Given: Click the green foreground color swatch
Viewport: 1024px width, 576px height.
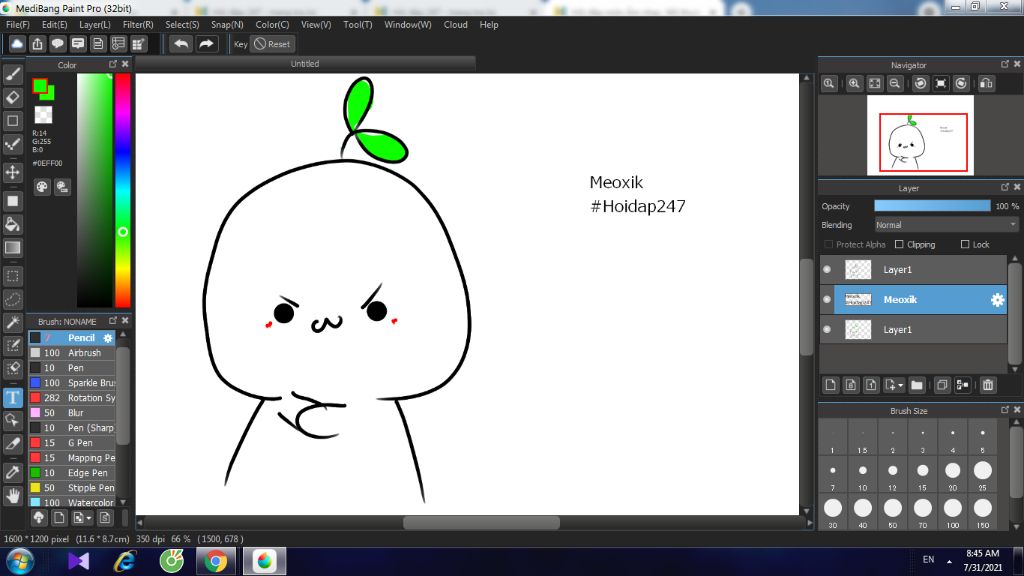Looking at the screenshot, I should coord(40,86).
